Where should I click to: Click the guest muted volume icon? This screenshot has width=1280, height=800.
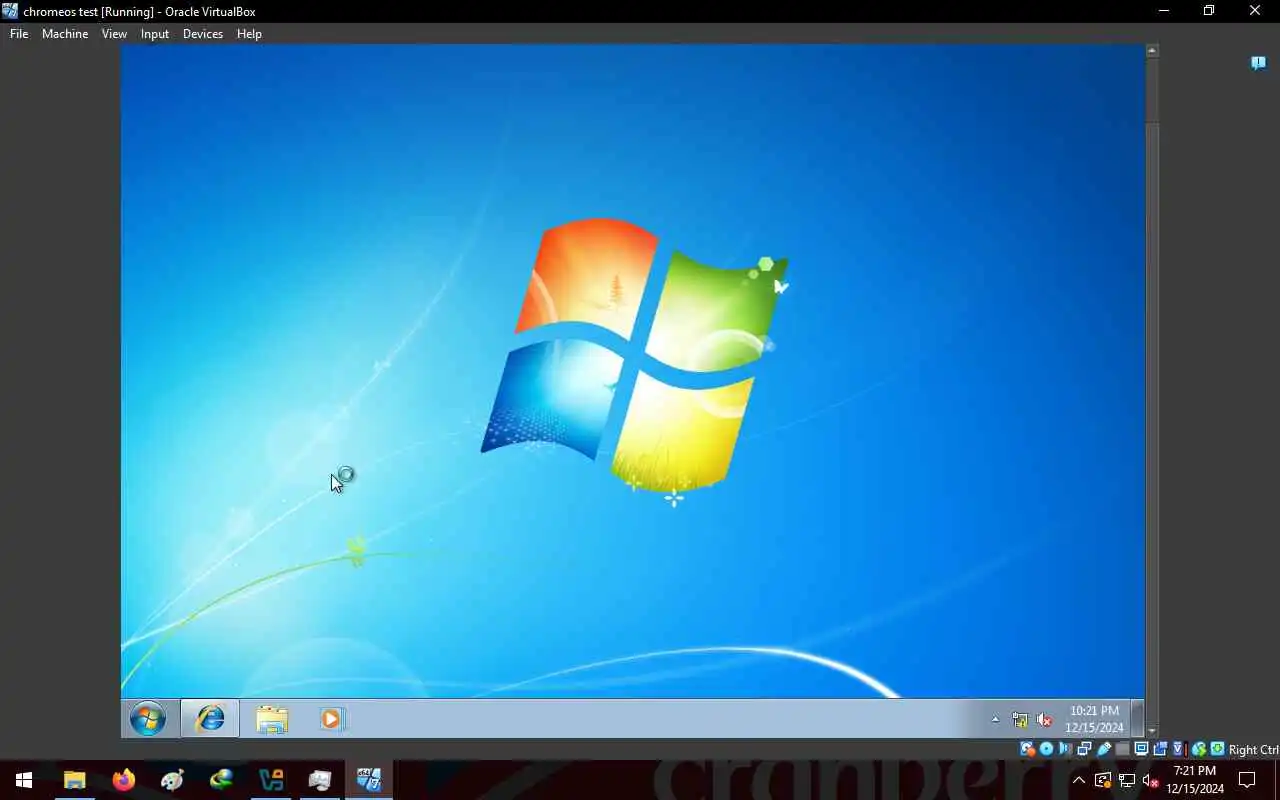click(1044, 719)
